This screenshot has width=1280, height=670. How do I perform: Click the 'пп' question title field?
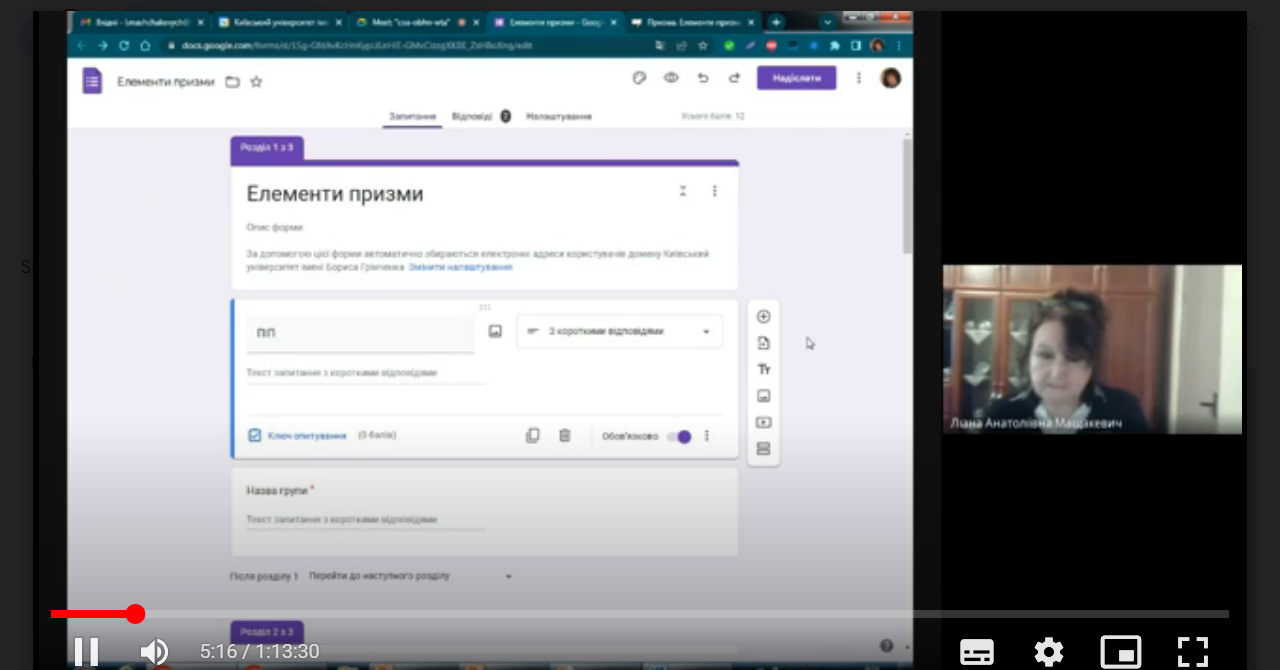pos(360,334)
